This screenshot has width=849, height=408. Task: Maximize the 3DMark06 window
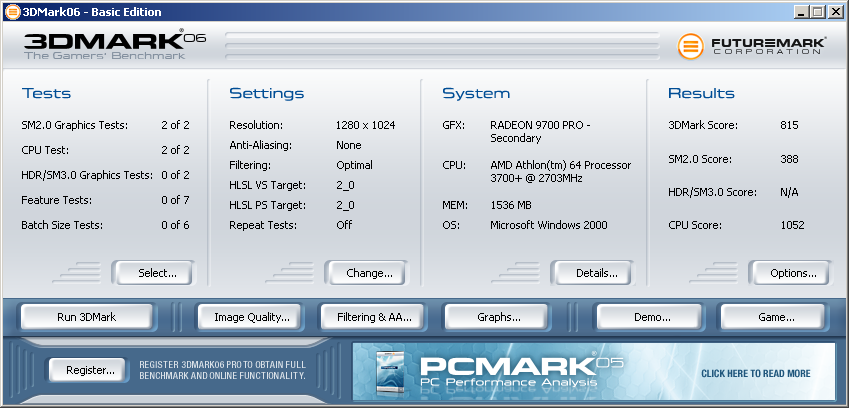click(x=818, y=11)
